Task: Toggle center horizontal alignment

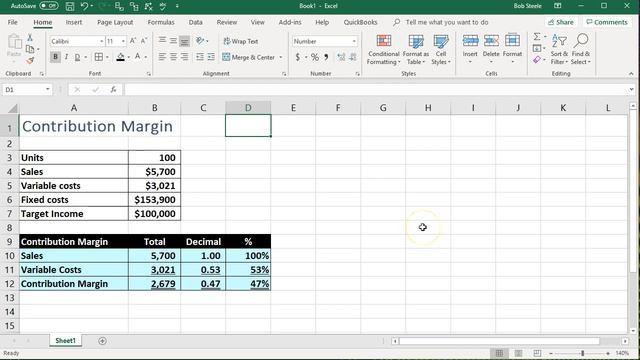Action: 173,57
